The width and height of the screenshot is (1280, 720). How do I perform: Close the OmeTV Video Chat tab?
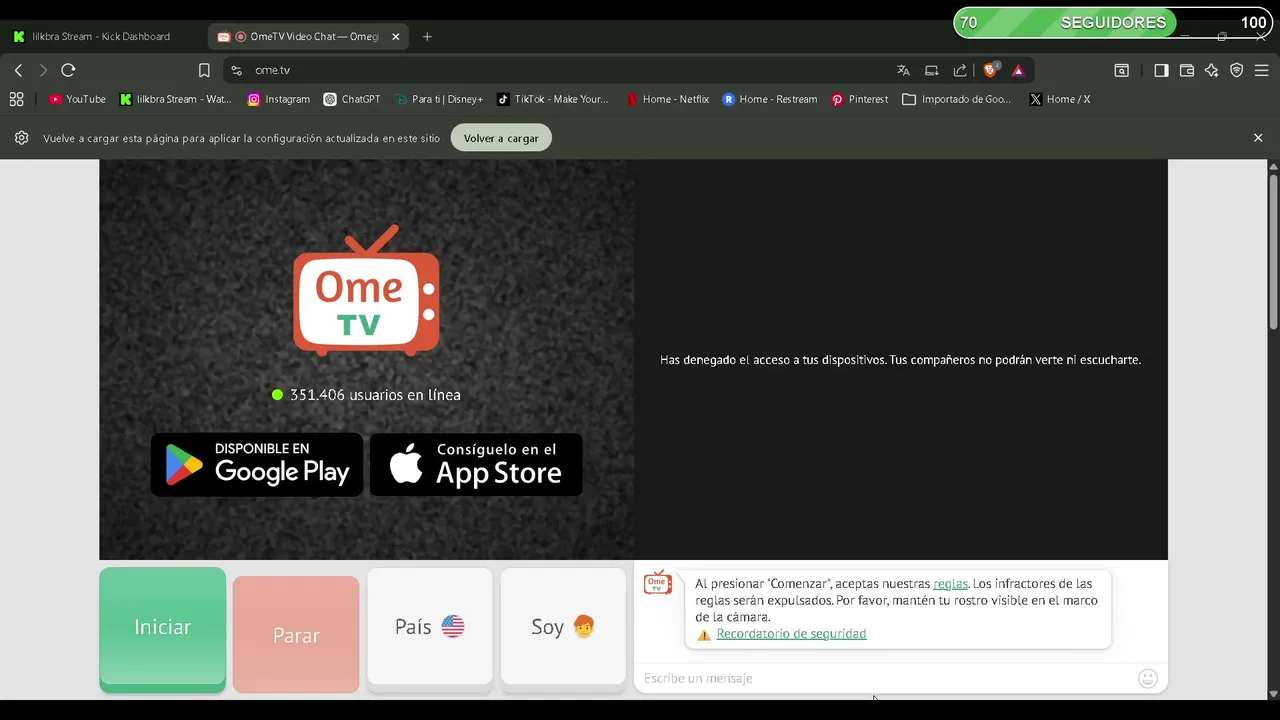[x=395, y=36]
